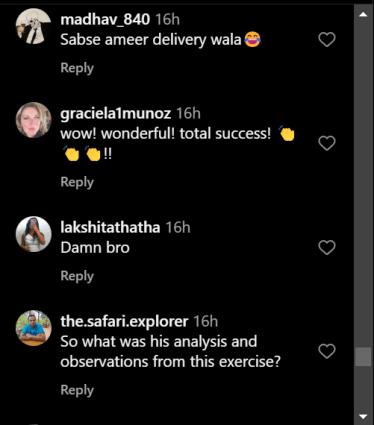Like graciela1munoz's comment with heart icon
The image size is (374, 425).
coord(327,143)
